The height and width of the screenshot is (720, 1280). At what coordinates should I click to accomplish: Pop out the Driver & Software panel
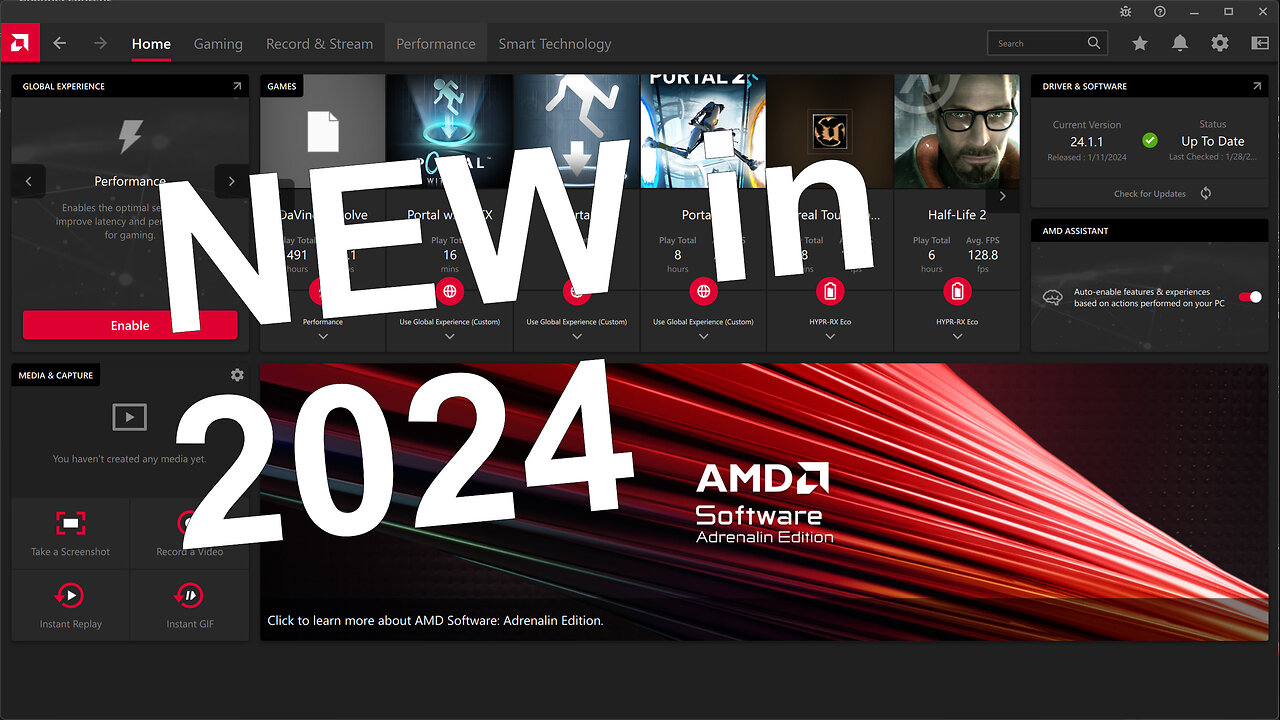coord(1257,86)
